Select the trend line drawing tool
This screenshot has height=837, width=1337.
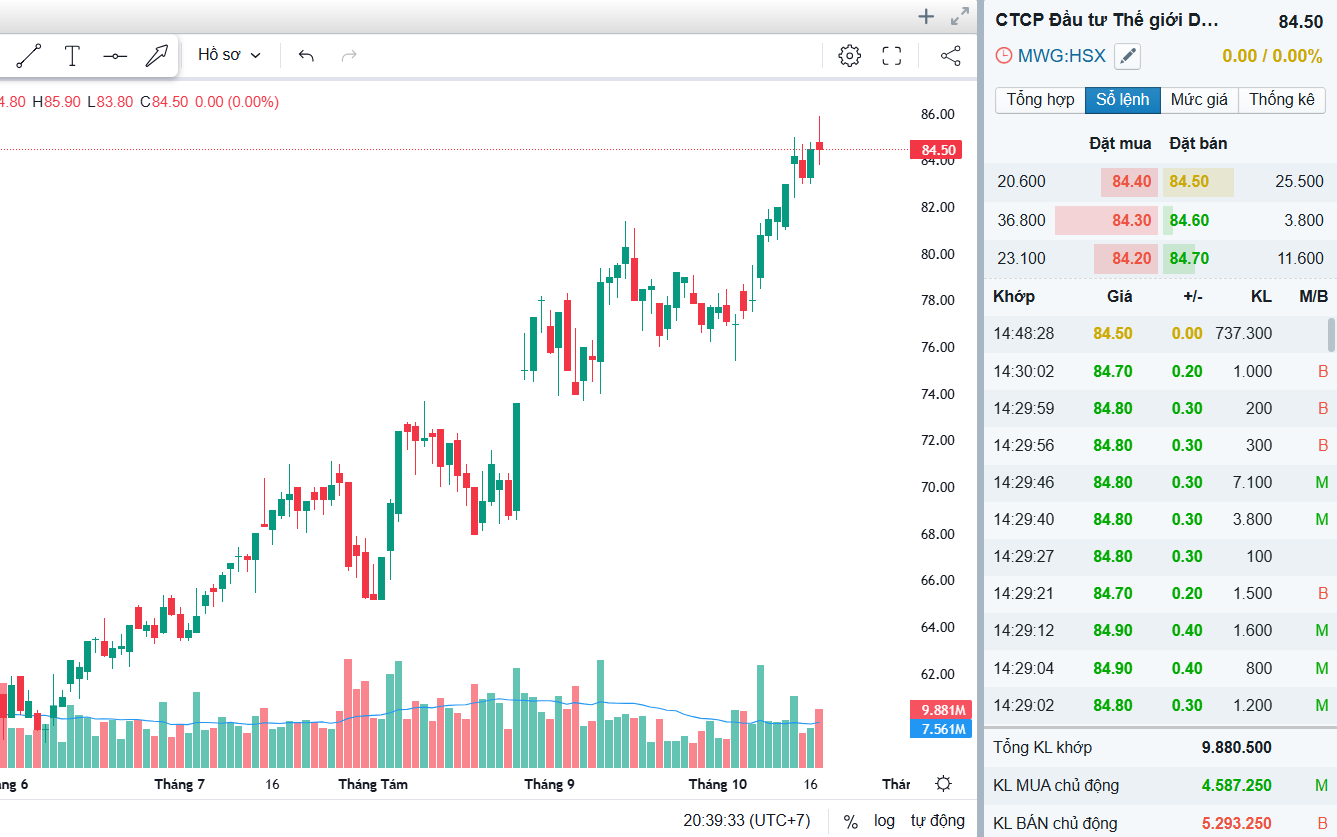pyautogui.click(x=29, y=56)
